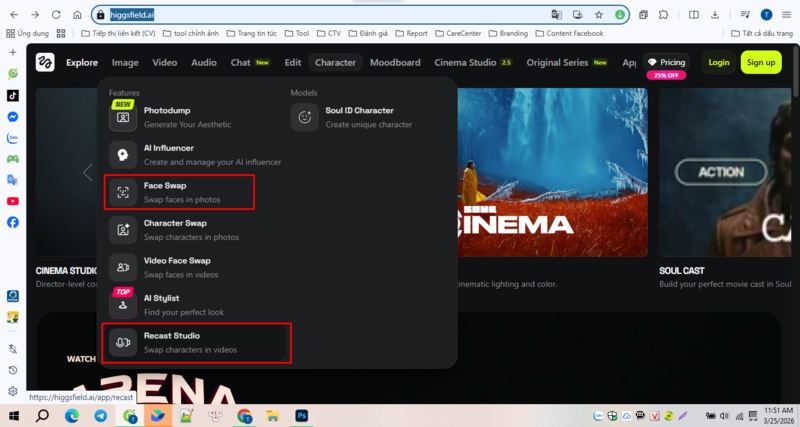
Task: Click the Windows Start button
Action: 14,416
